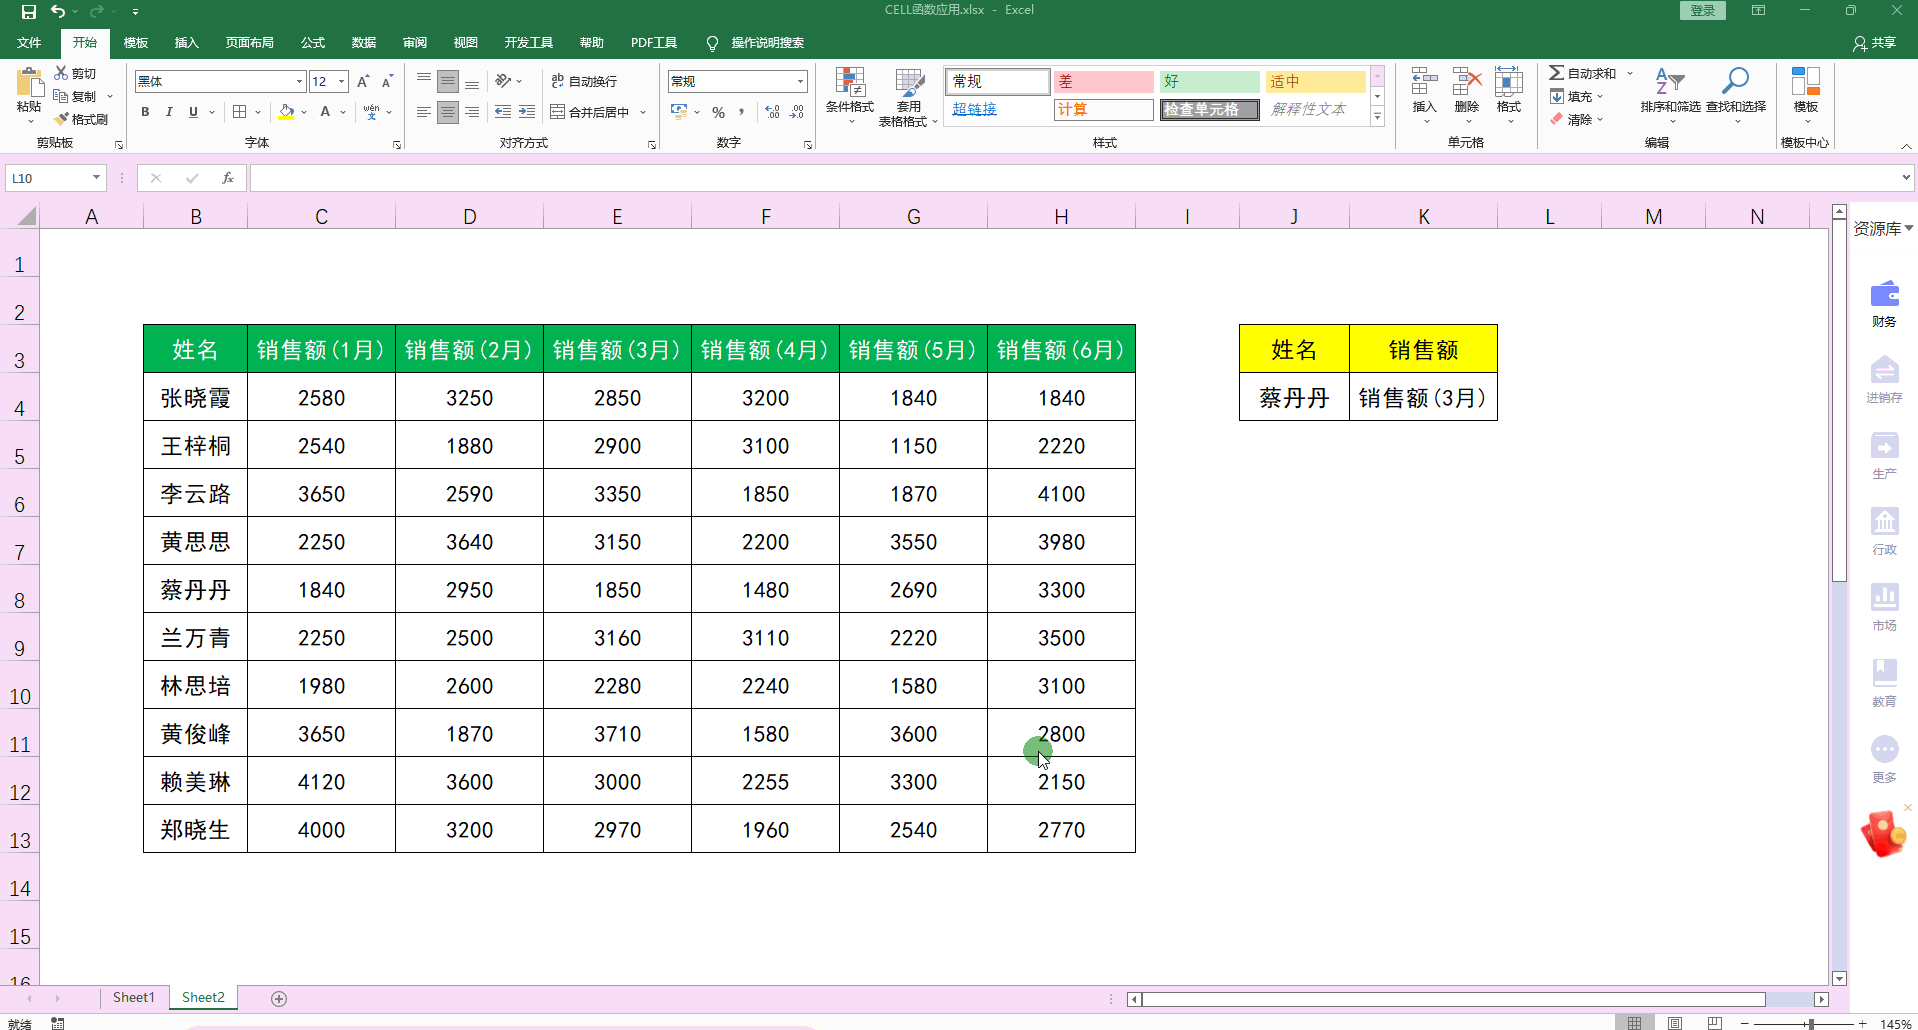Click the Delete cells icon
This screenshot has height=1030, width=1918.
click(x=1467, y=82)
